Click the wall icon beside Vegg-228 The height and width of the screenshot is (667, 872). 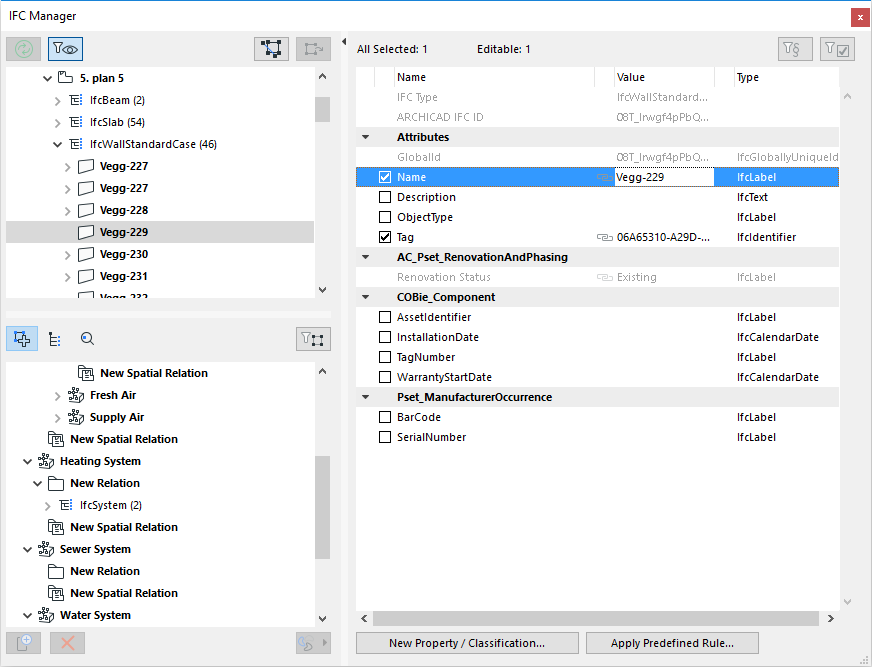86,210
